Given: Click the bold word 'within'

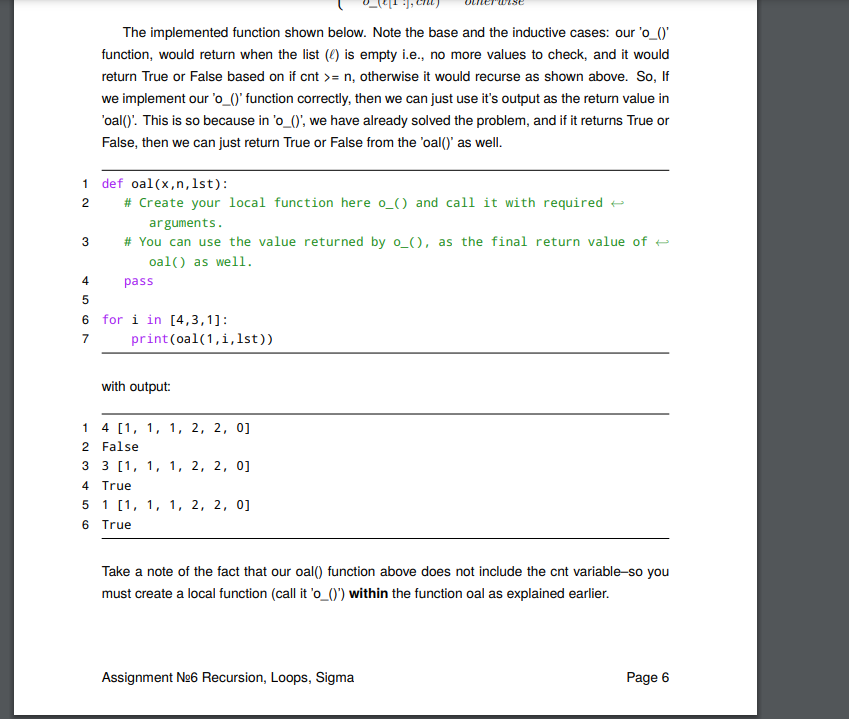Looking at the screenshot, I should tap(368, 594).
